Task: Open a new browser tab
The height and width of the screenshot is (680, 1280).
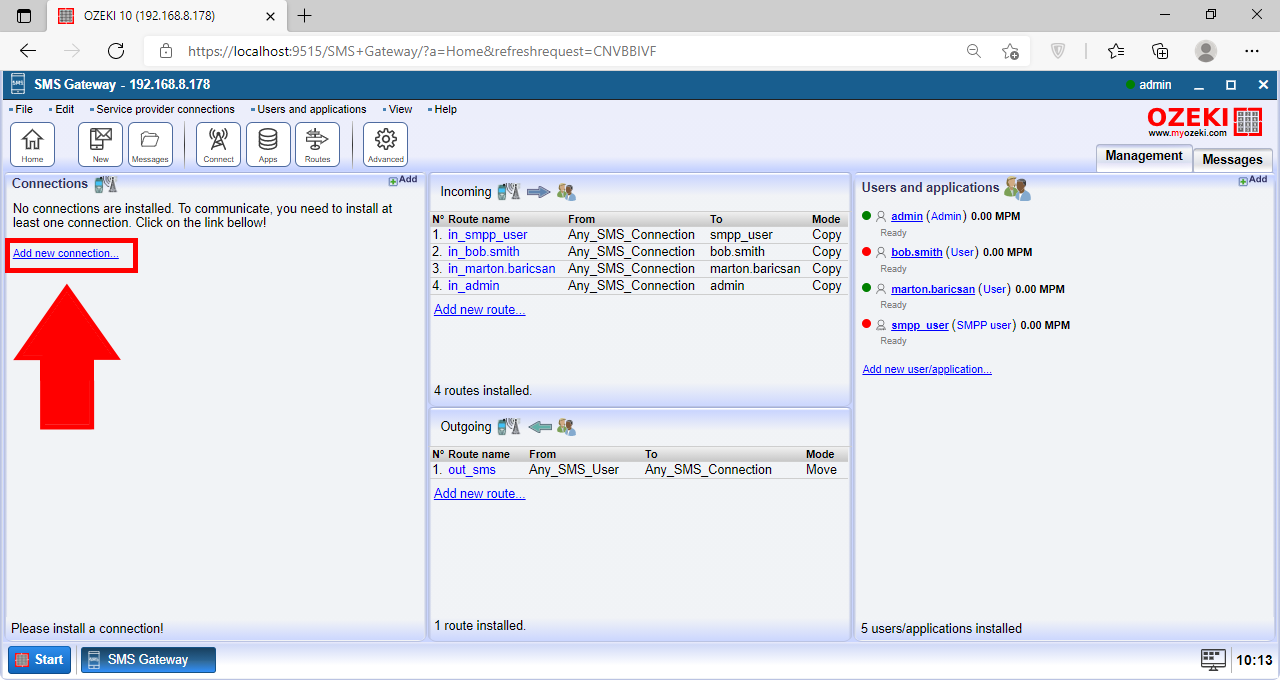Action: [x=305, y=16]
